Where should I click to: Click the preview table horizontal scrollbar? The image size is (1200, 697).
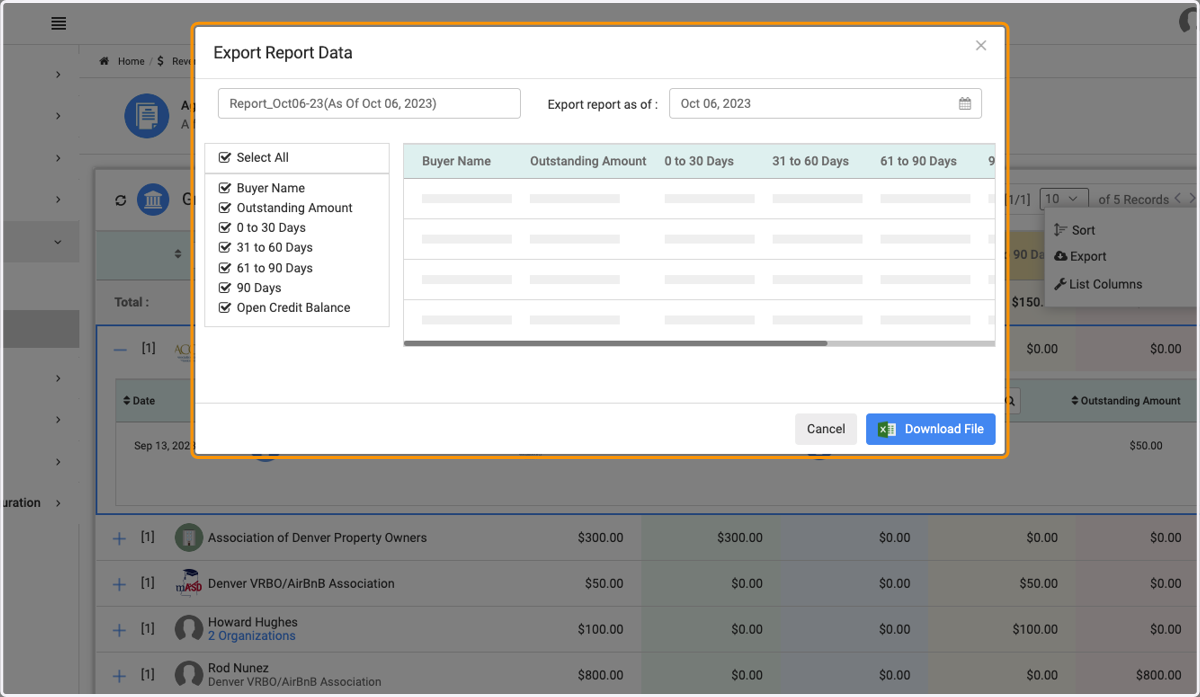pyautogui.click(x=615, y=343)
